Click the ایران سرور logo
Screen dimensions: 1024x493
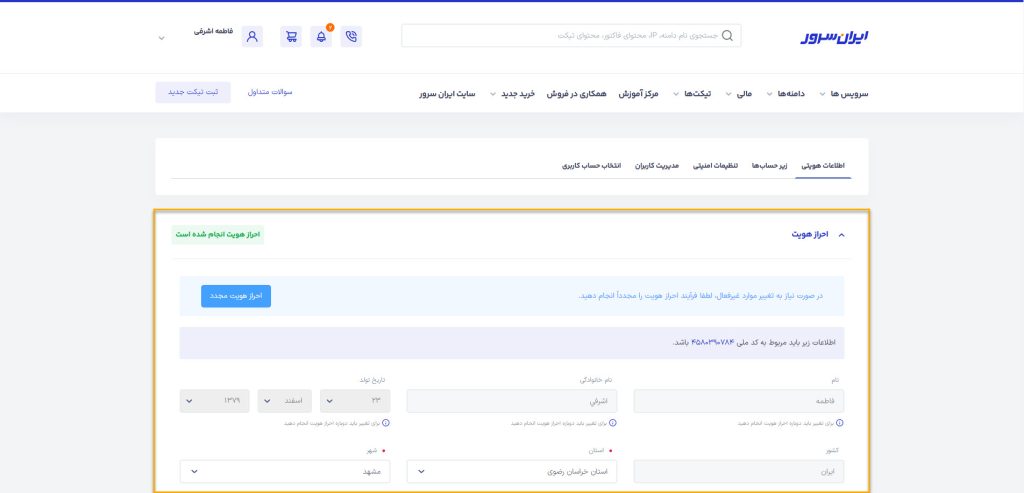(x=834, y=37)
